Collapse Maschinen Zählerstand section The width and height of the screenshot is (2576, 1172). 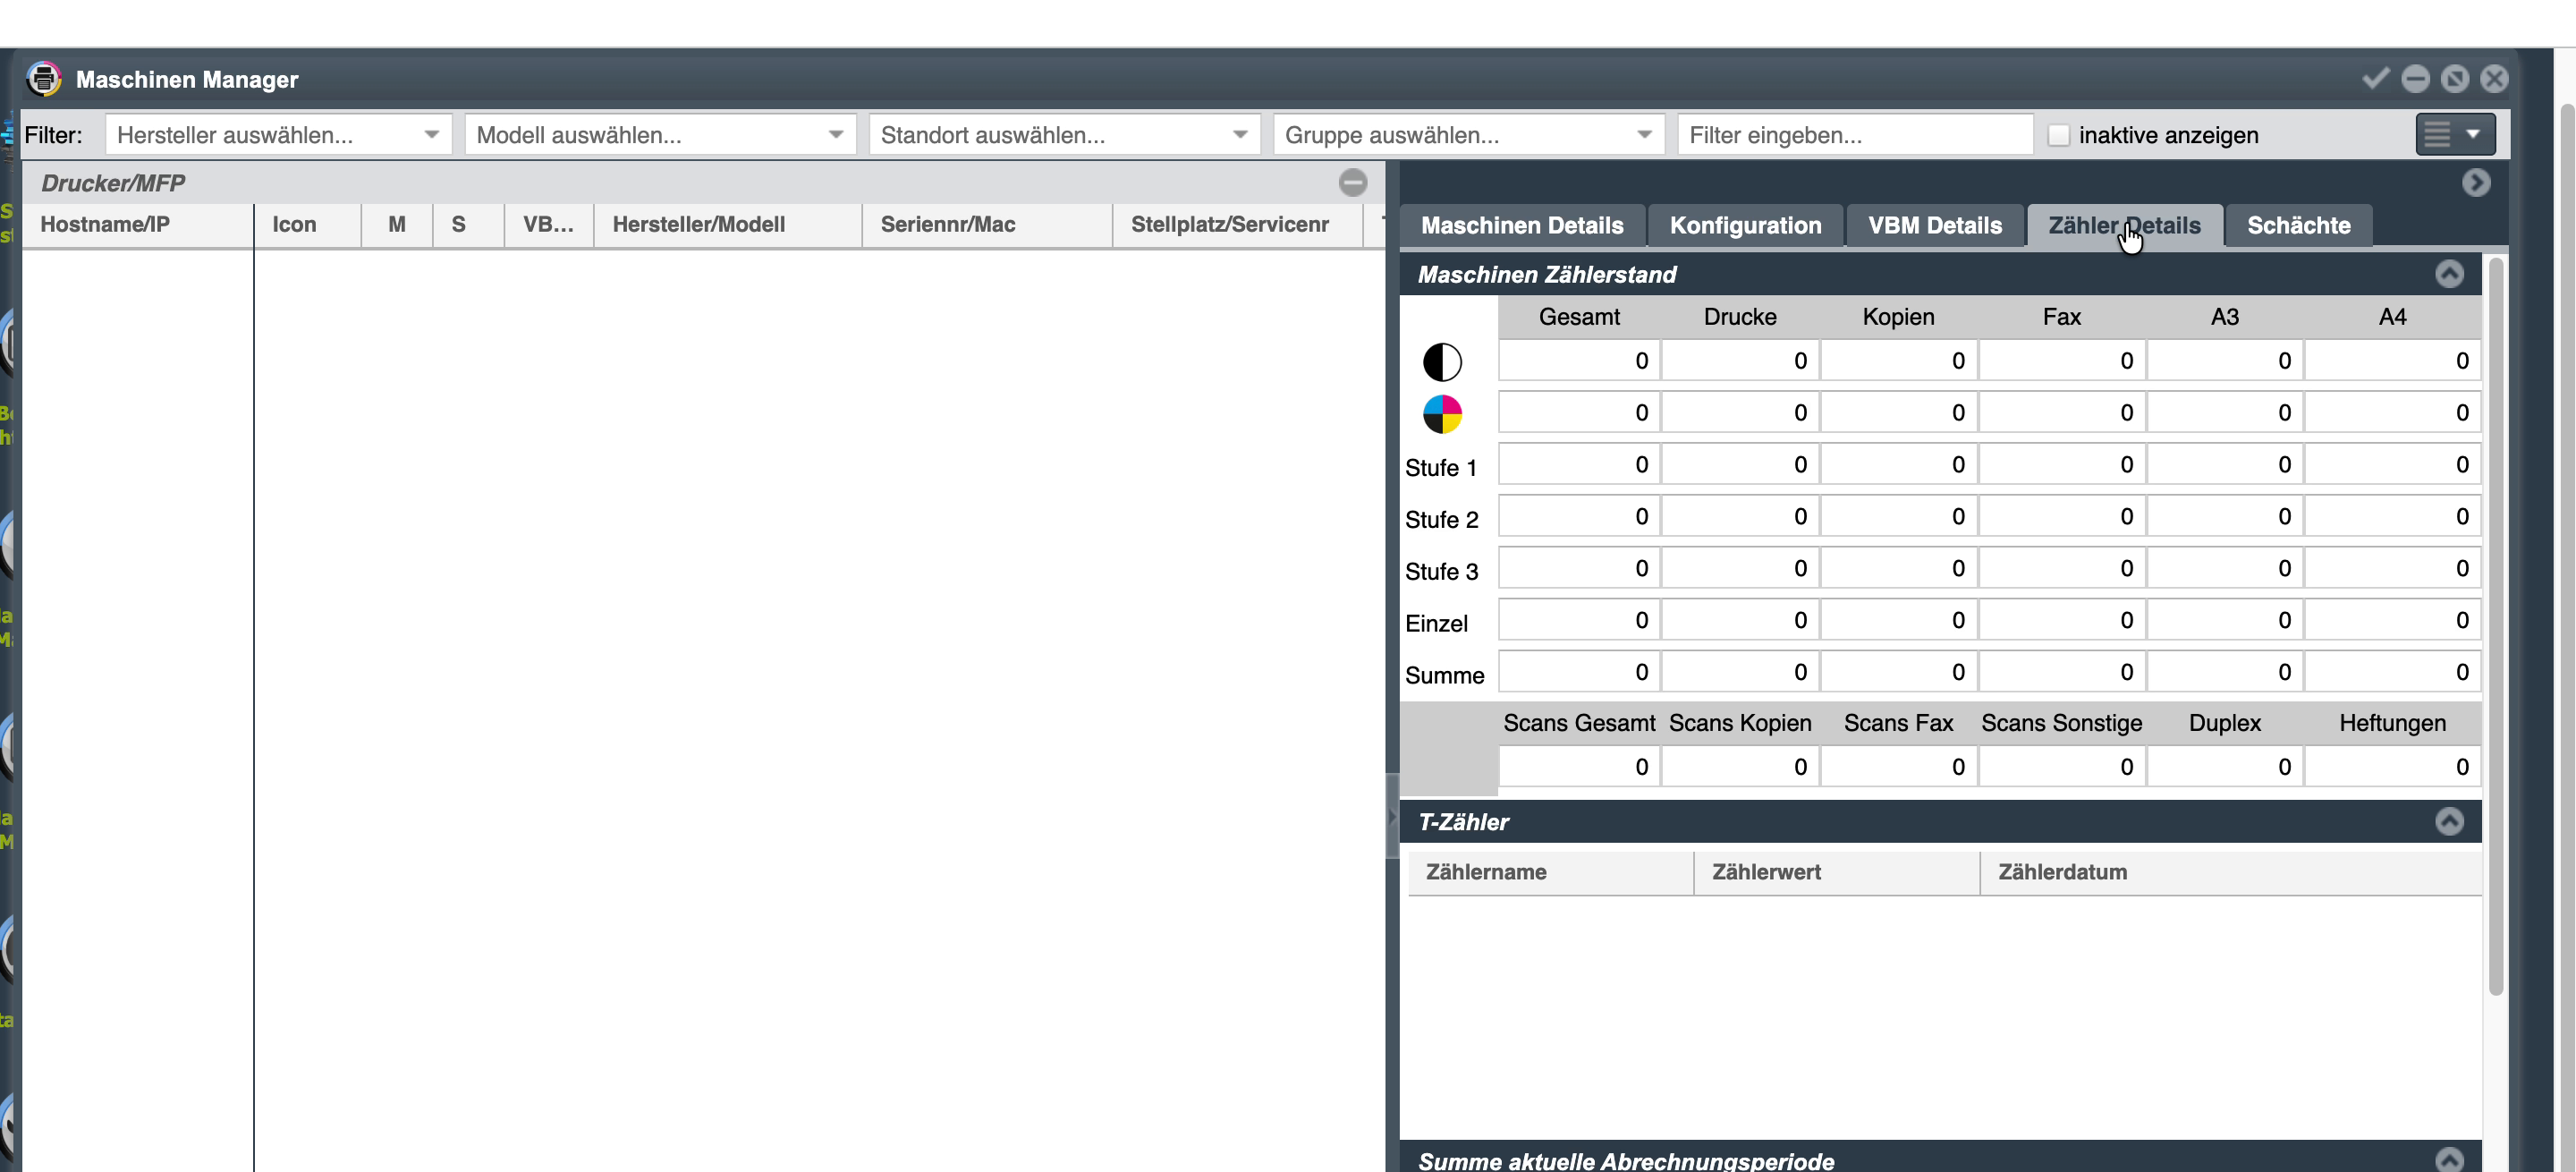[2449, 274]
